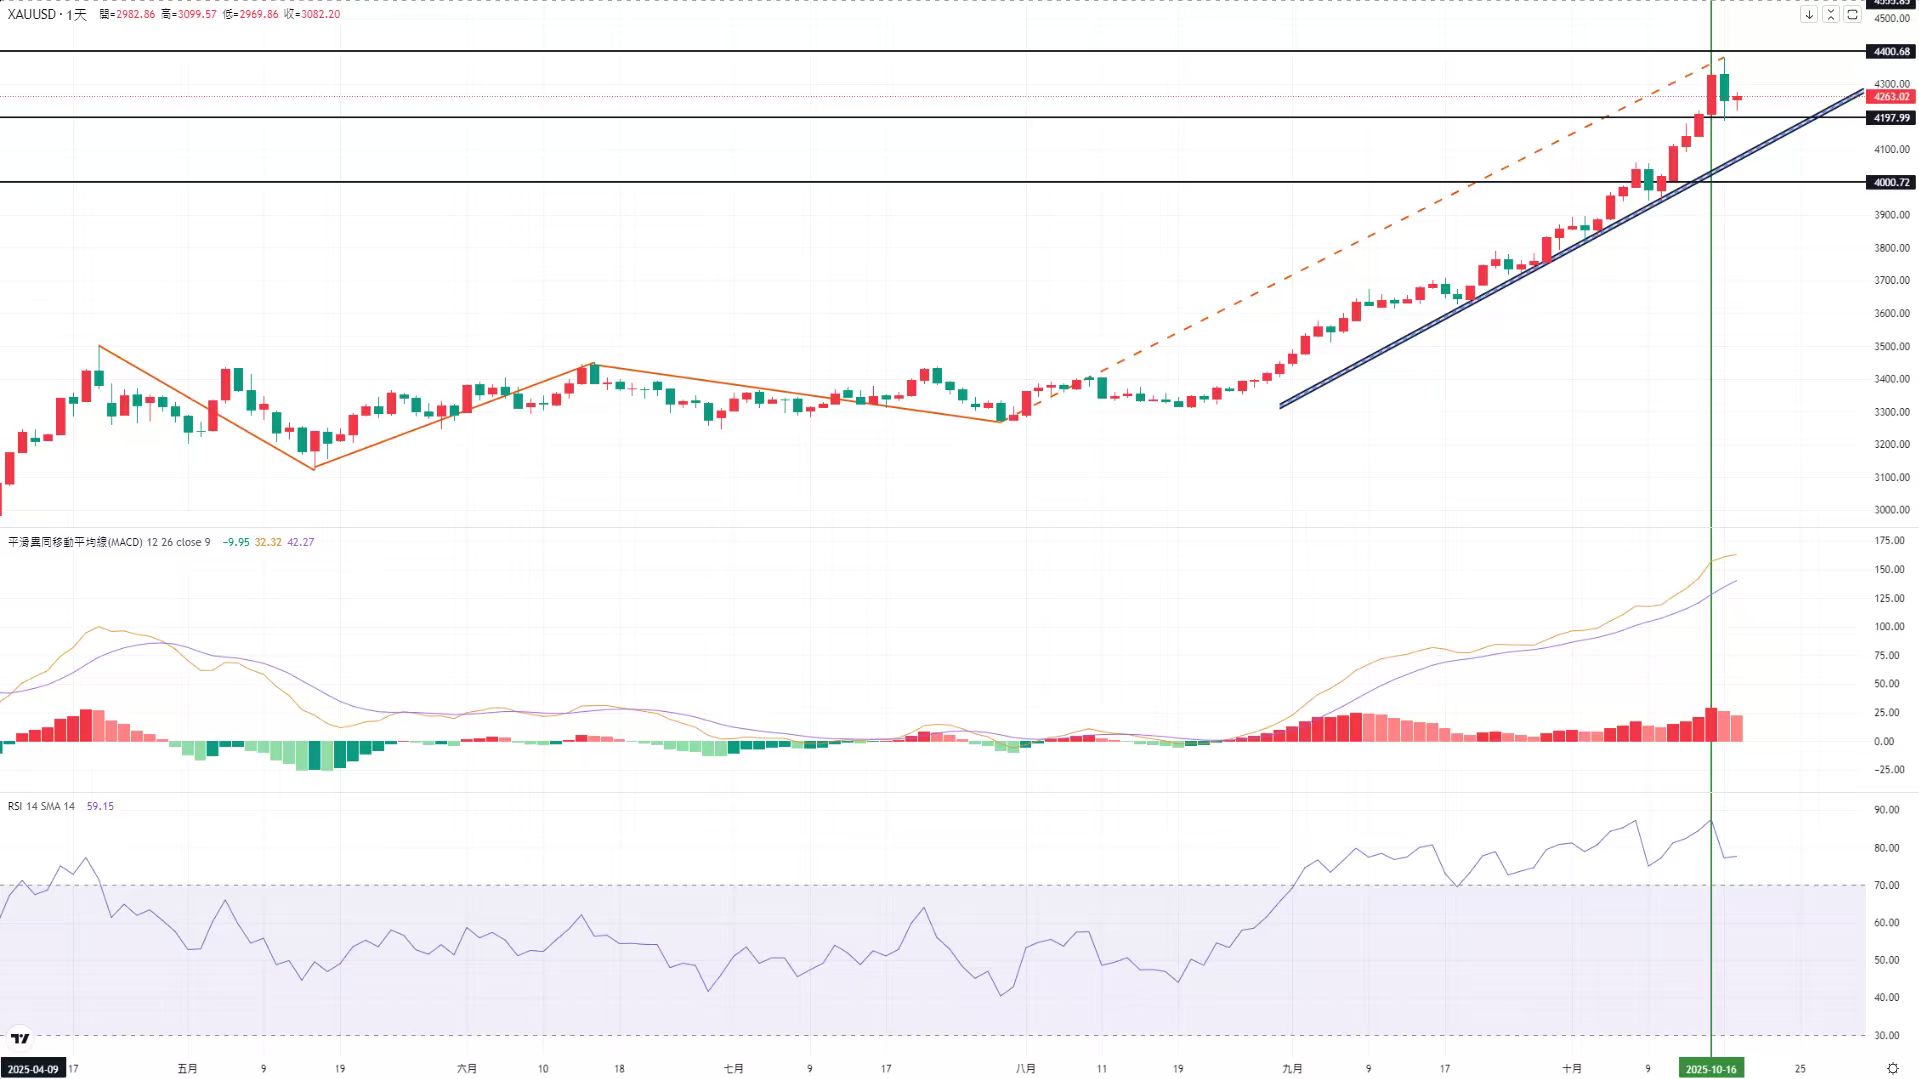
Task: Click the 3500.00 level on the price scale
Action: pos(1891,347)
